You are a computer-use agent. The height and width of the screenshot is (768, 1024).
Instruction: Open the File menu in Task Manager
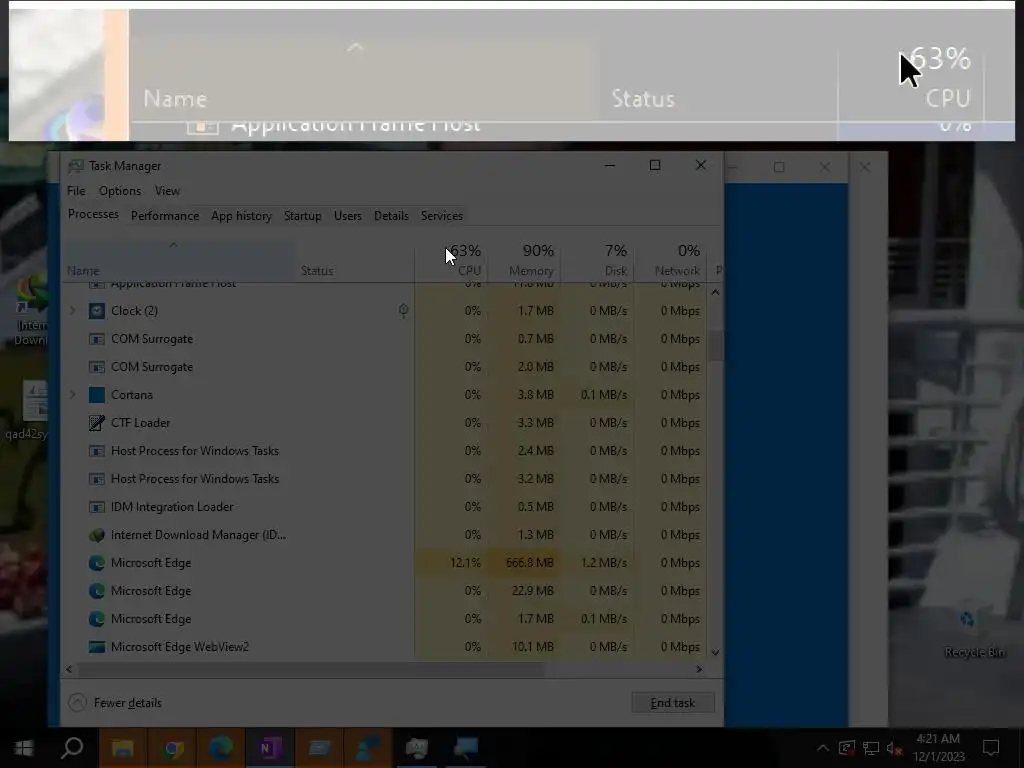click(76, 191)
